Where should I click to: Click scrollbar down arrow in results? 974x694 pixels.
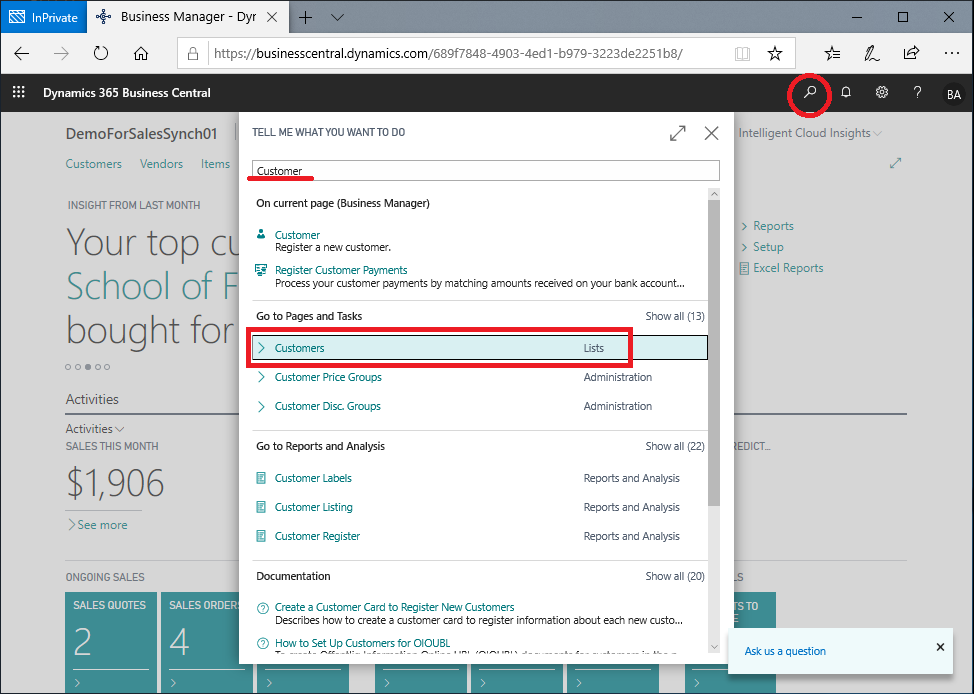pos(714,647)
